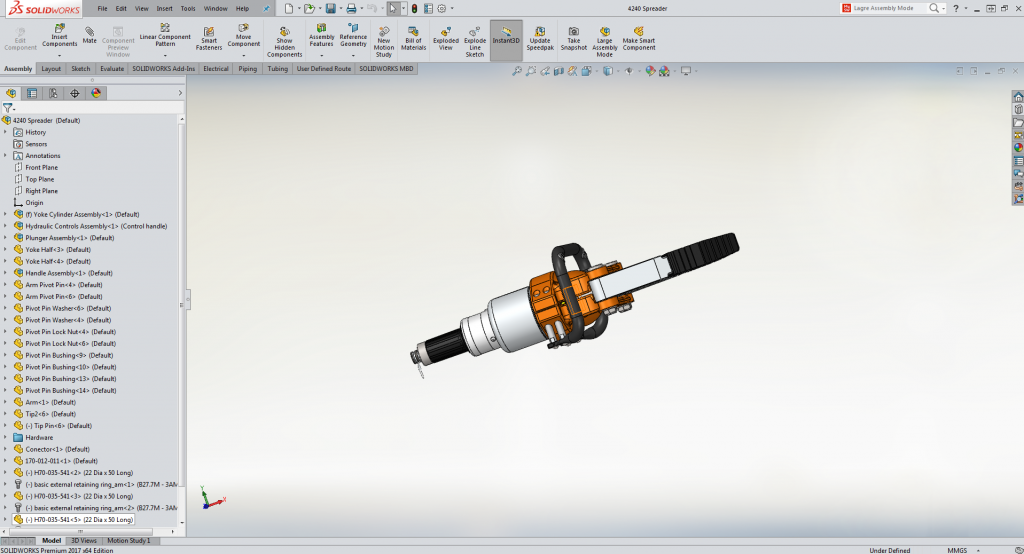Open Insert Components dropdown arrow

pyautogui.click(x=59, y=56)
